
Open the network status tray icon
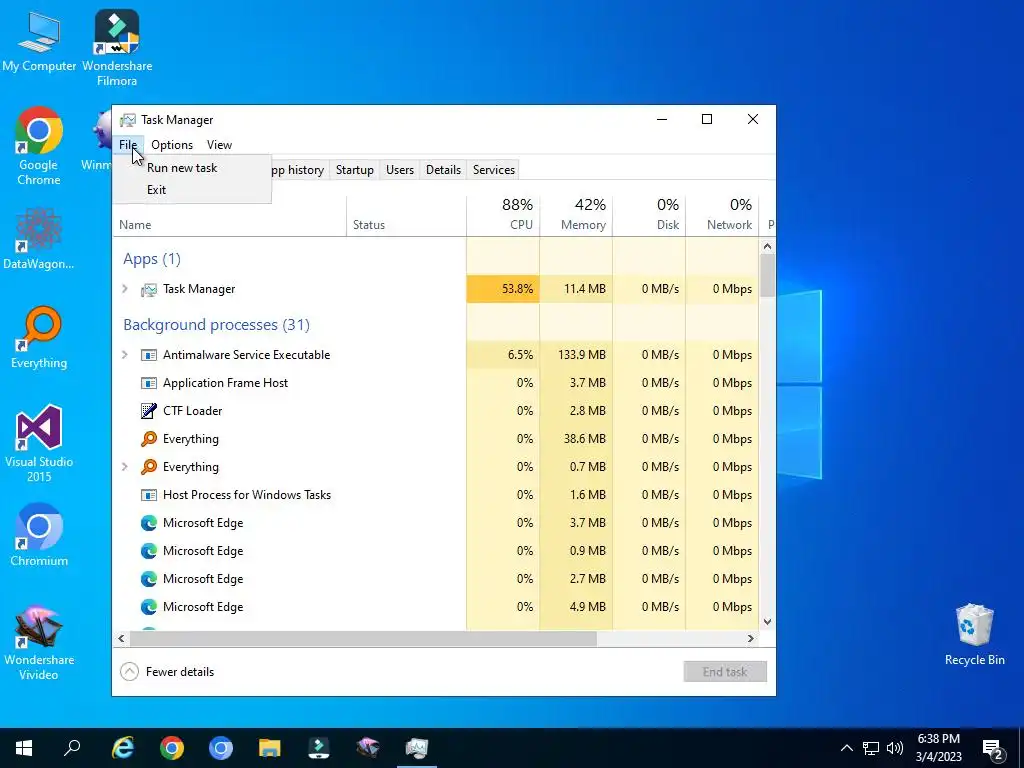pos(871,748)
